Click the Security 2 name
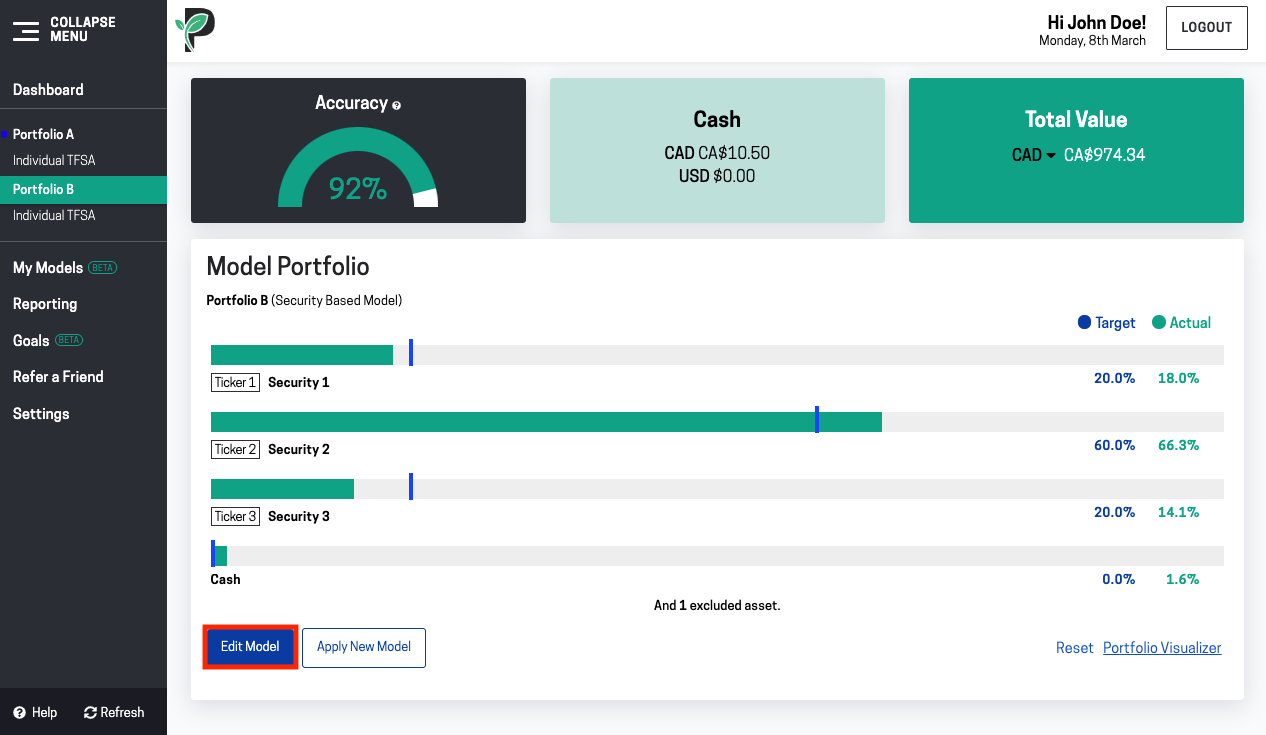This screenshot has width=1266, height=735. coord(299,450)
